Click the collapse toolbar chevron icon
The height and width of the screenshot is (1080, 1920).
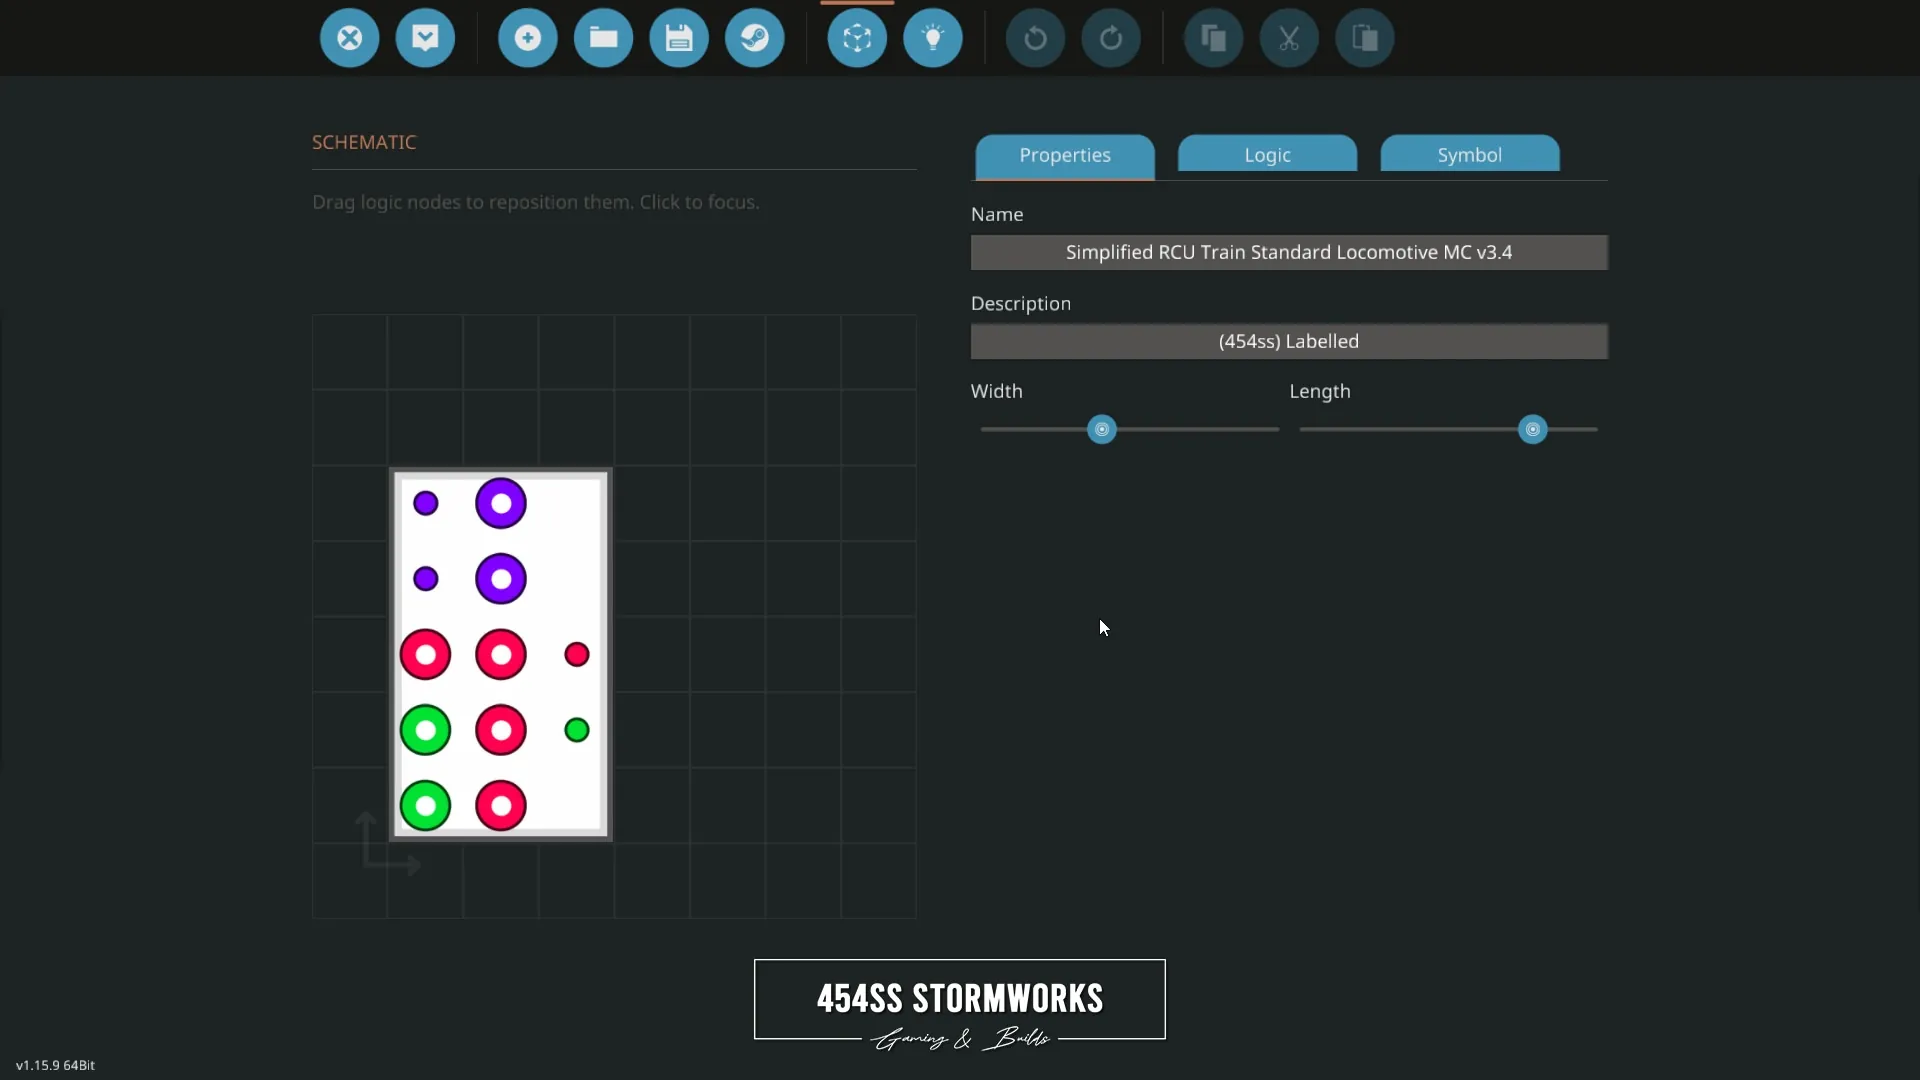pos(425,38)
